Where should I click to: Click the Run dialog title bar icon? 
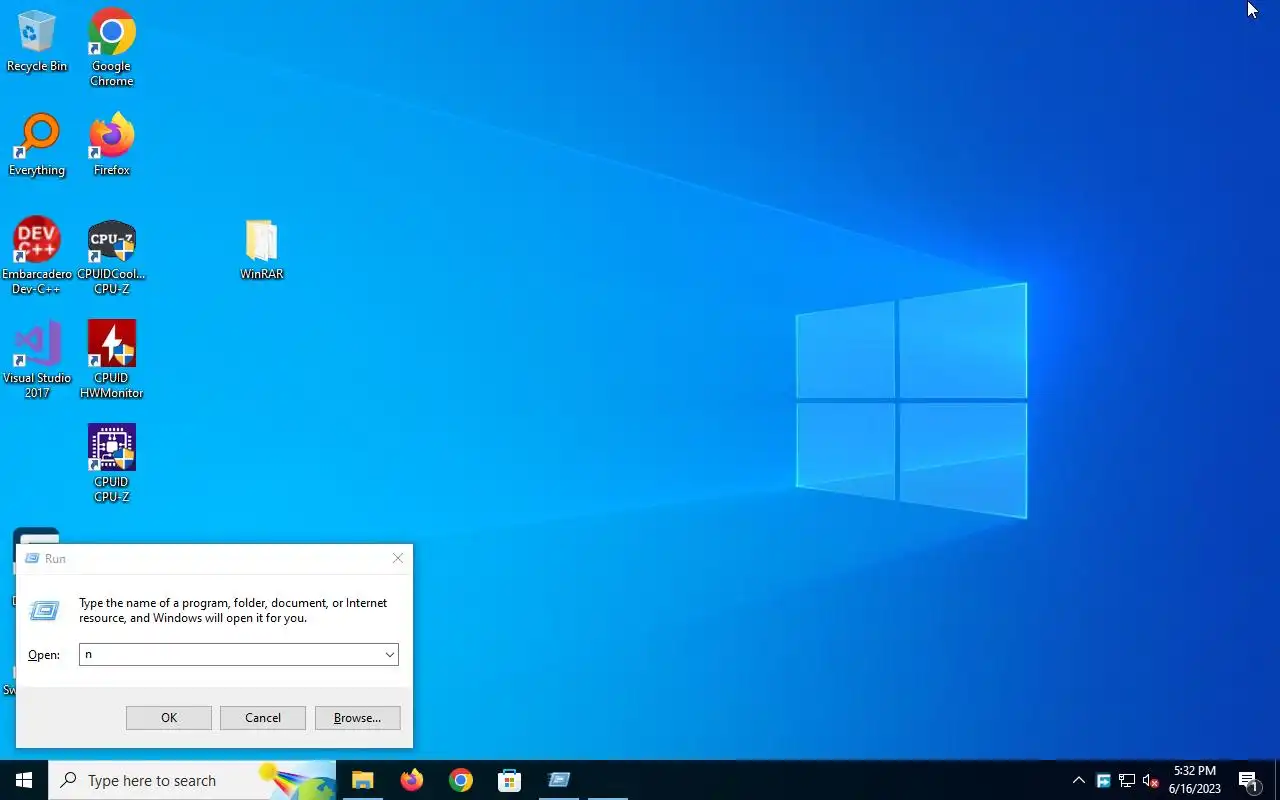click(32, 558)
